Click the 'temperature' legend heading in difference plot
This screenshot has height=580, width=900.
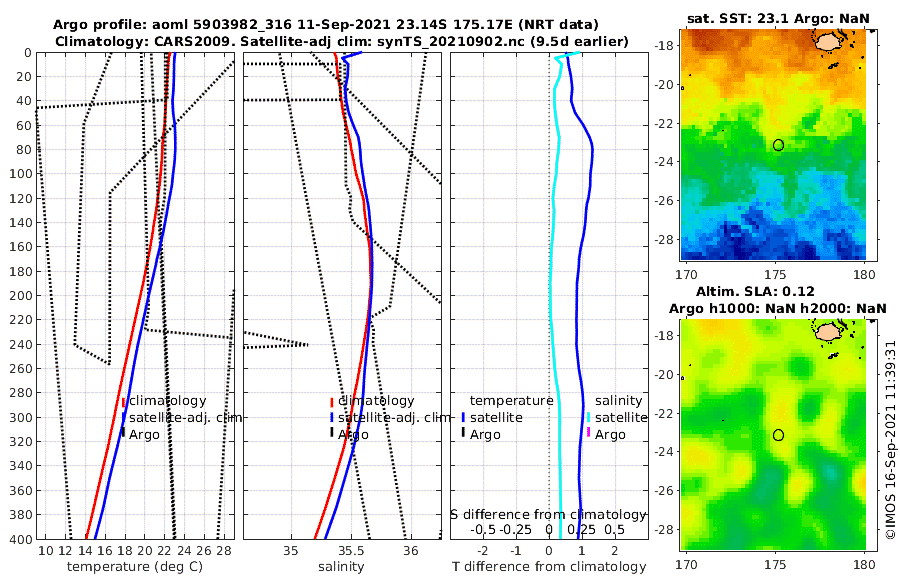tap(511, 401)
